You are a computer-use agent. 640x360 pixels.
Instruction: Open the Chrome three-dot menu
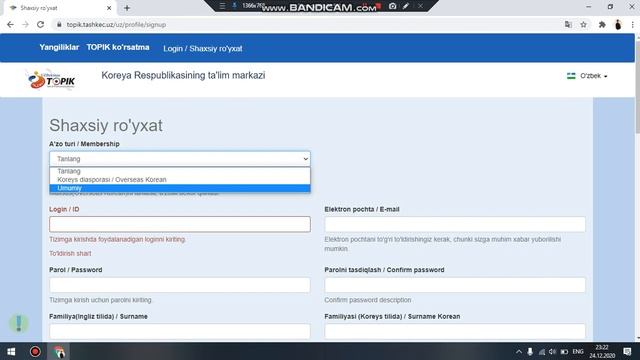click(632, 24)
